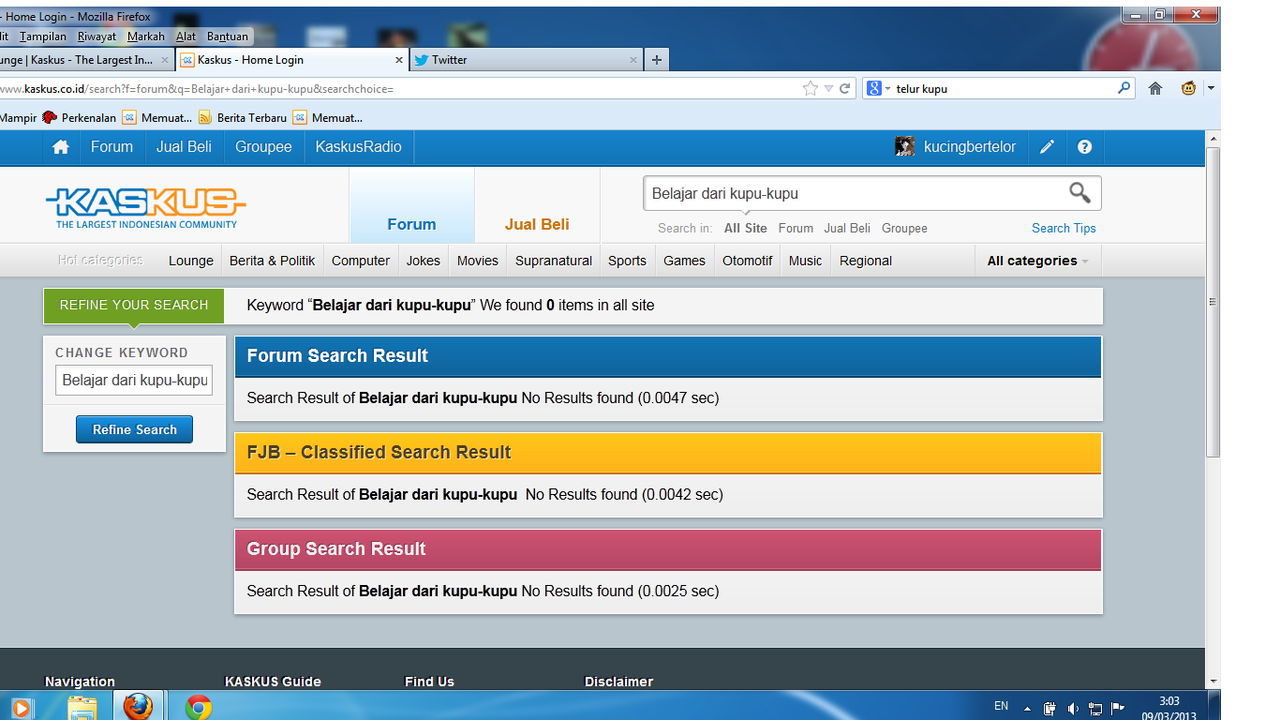Launch Chrome from the taskbar
The width and height of the screenshot is (1280, 720).
(198, 707)
